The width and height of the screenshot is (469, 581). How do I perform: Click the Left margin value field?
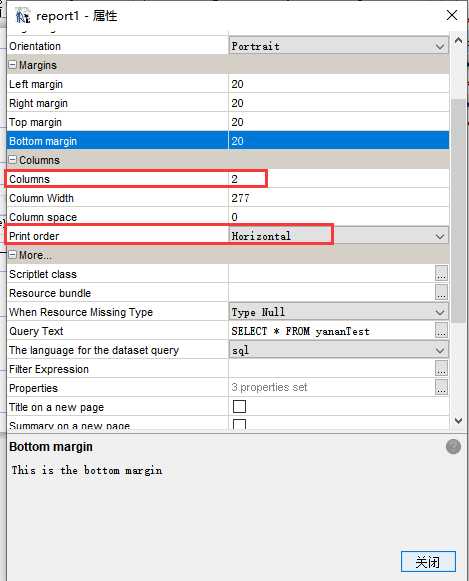(x=339, y=84)
